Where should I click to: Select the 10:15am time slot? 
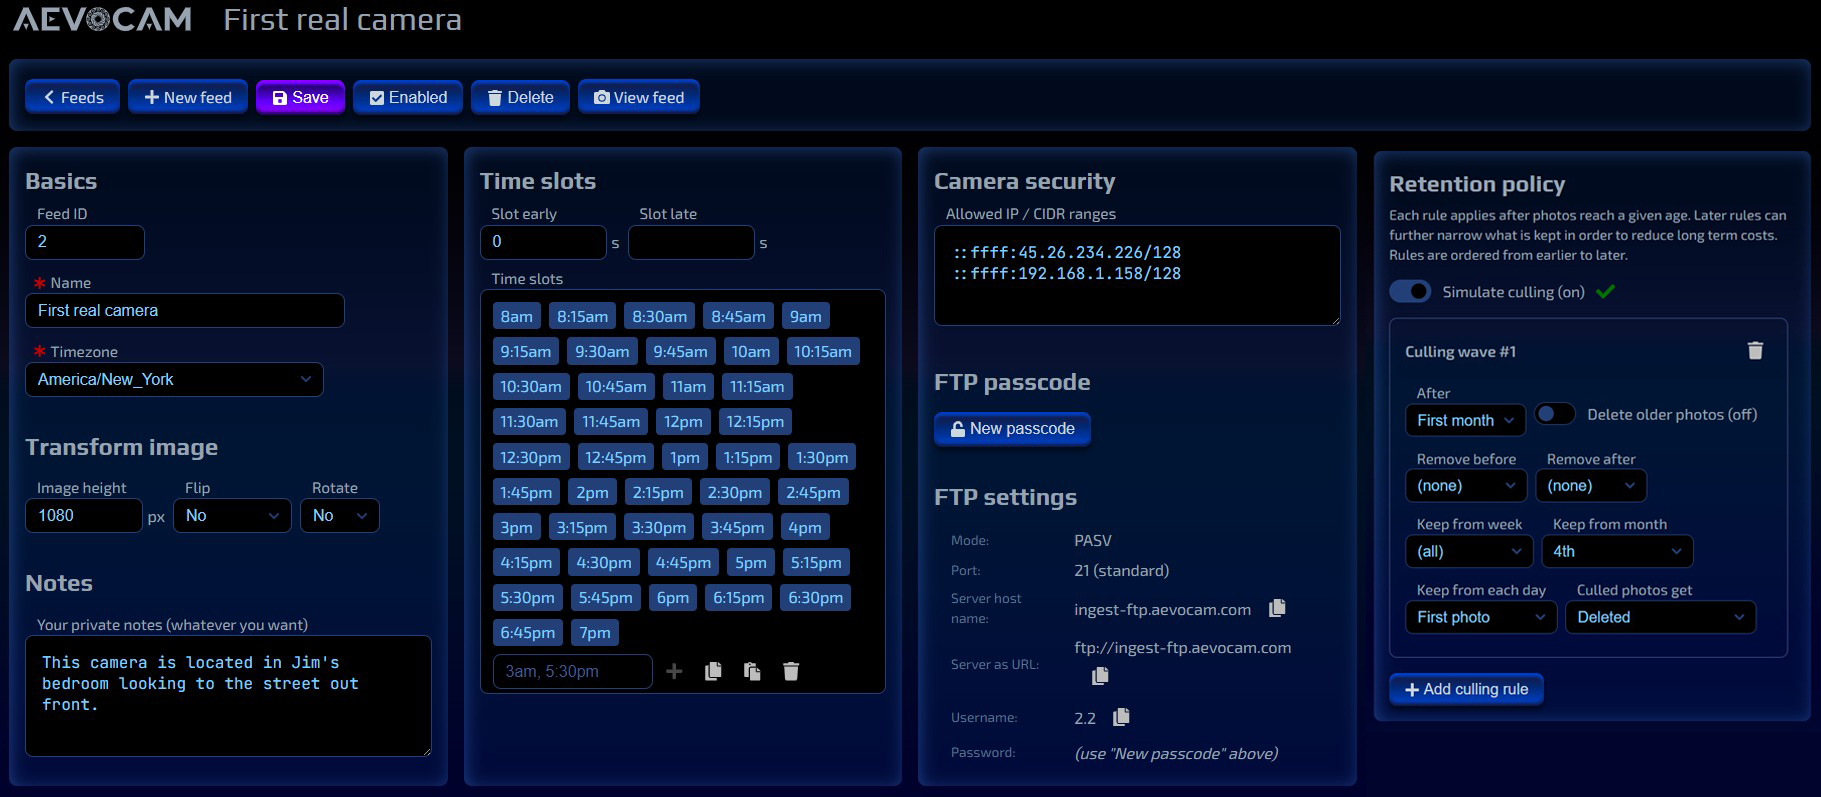(822, 351)
